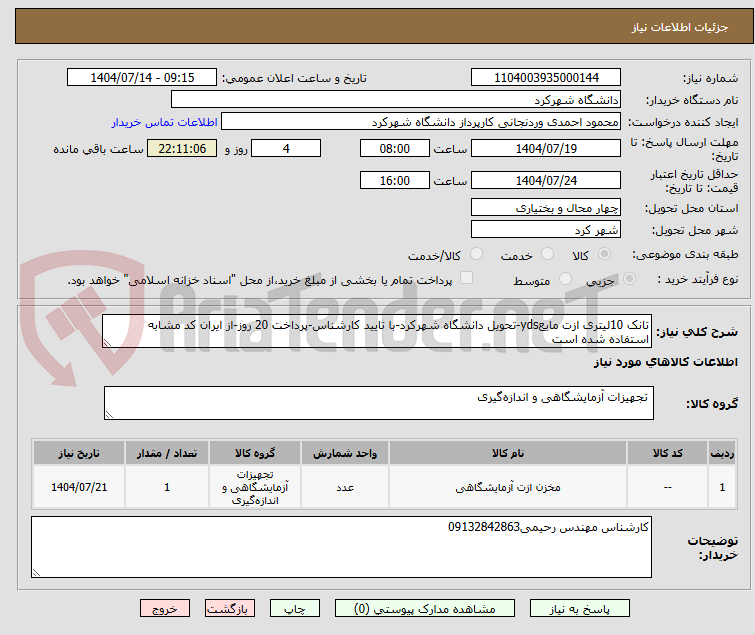Click the گروه کالا textarea
The image size is (755, 635).
click(379, 403)
